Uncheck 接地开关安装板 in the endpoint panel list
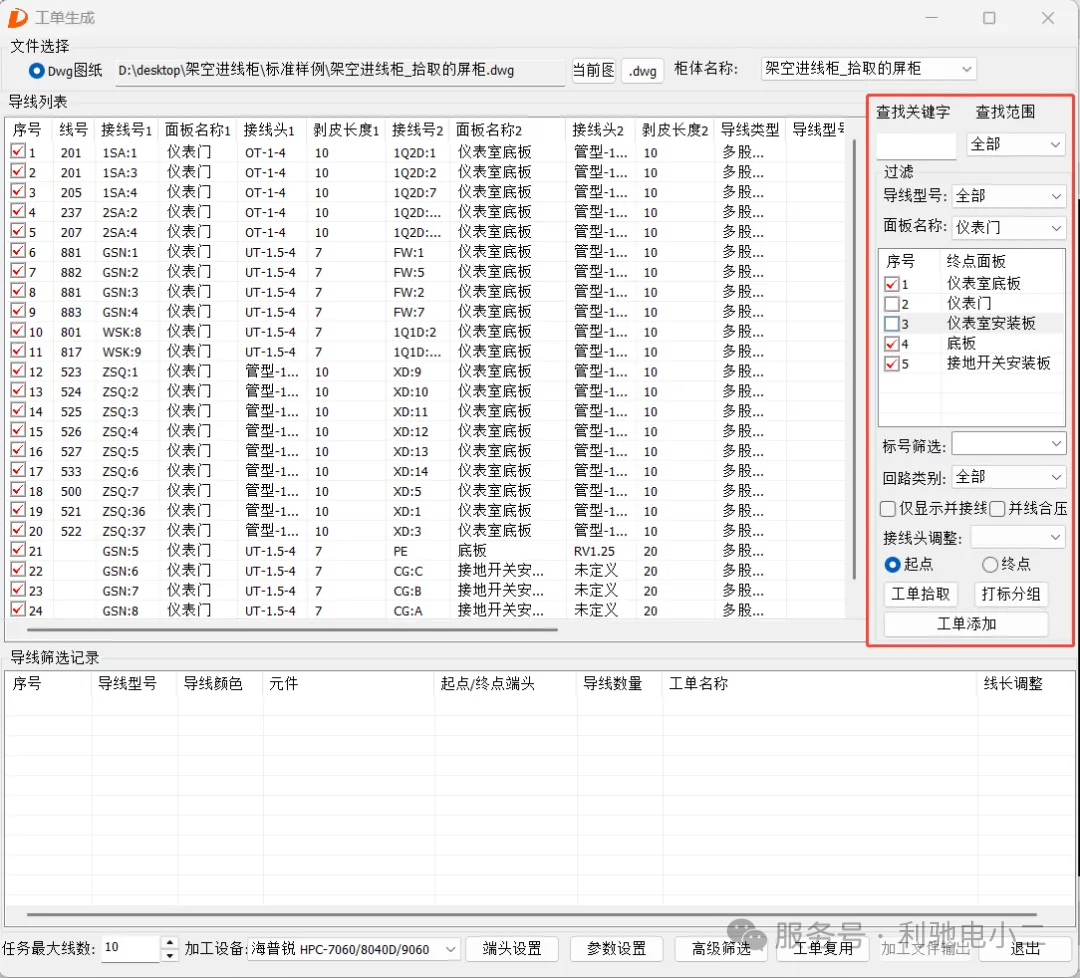 pos(891,364)
